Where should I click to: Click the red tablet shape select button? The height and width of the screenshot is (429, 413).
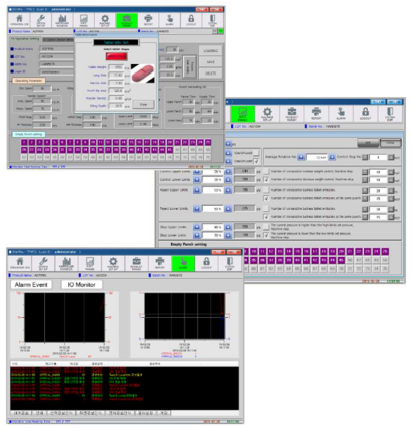(116, 56)
